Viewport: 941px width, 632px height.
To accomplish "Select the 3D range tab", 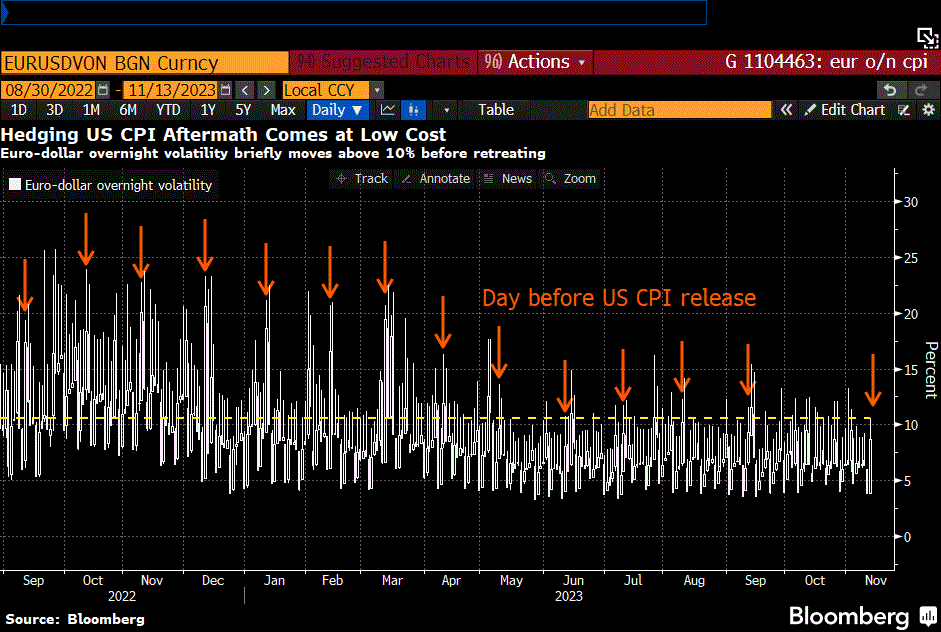I will click(x=55, y=110).
